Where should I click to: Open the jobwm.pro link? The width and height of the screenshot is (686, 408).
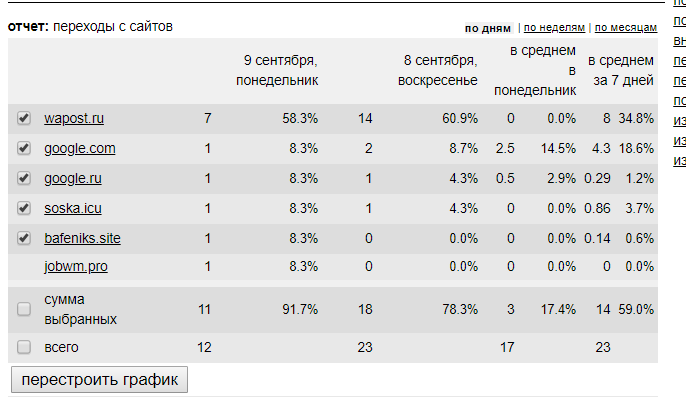[76, 267]
